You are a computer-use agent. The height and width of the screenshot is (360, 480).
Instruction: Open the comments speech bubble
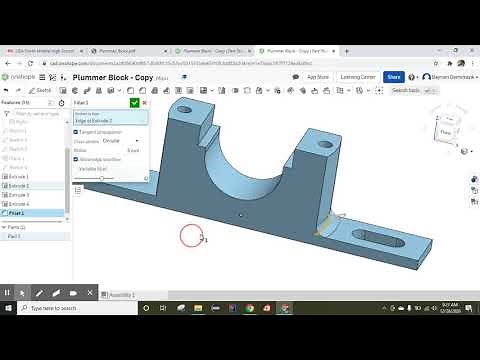tap(295, 77)
